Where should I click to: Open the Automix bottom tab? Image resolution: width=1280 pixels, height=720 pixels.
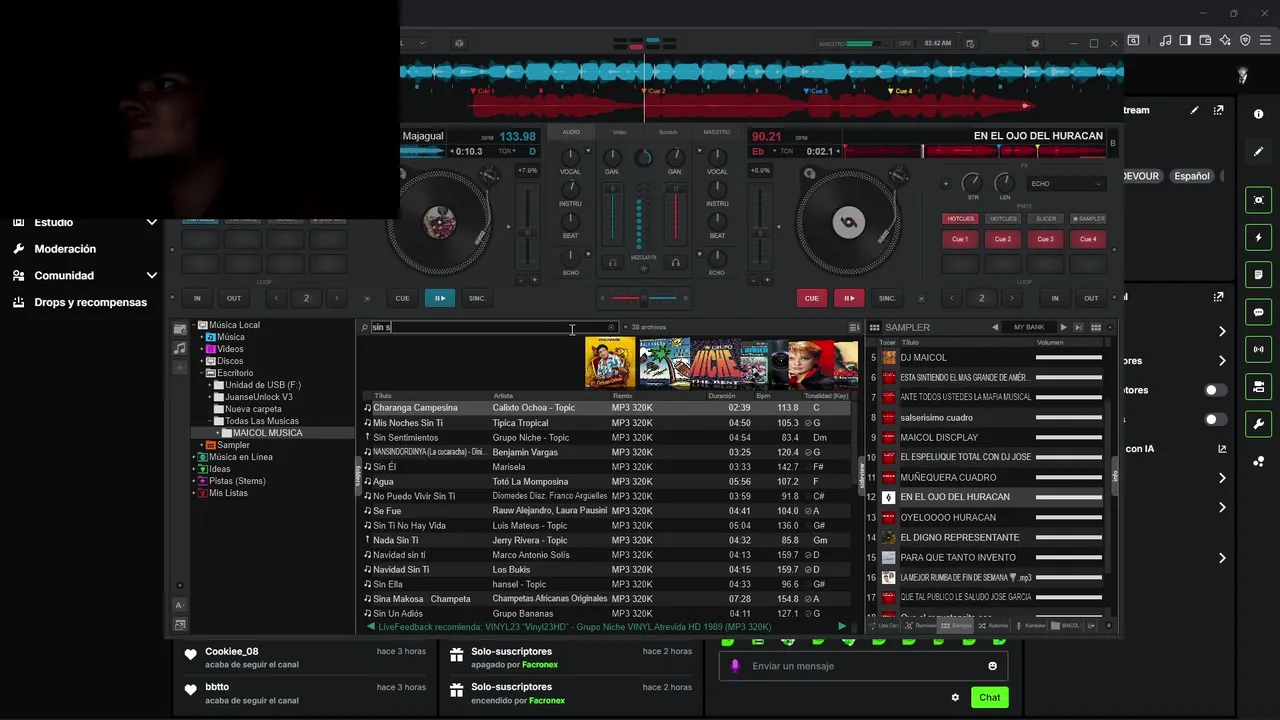(994, 625)
